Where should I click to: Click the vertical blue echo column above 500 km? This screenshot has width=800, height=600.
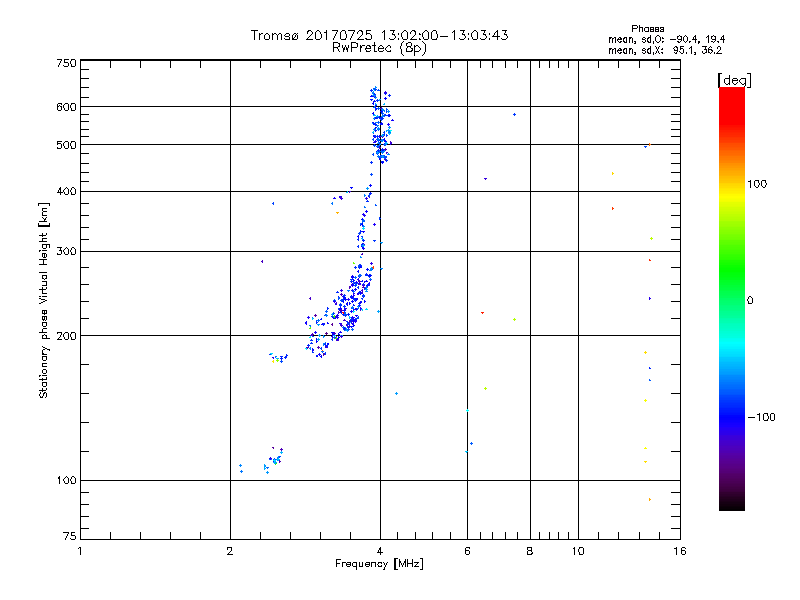(381, 125)
